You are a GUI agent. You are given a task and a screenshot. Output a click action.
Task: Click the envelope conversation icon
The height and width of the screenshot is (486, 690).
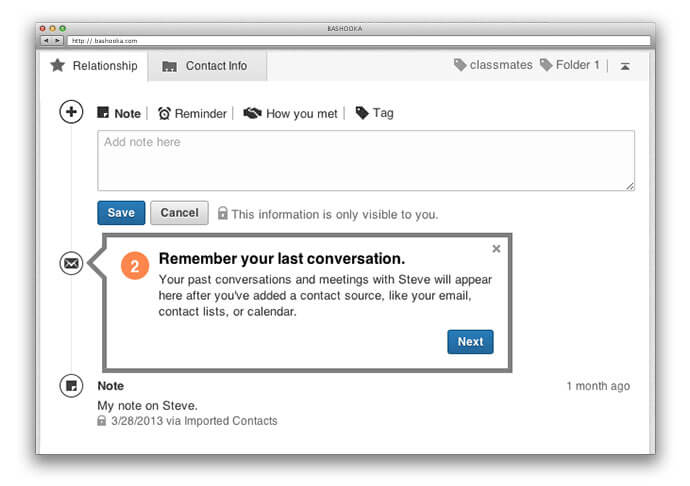pos(71,264)
